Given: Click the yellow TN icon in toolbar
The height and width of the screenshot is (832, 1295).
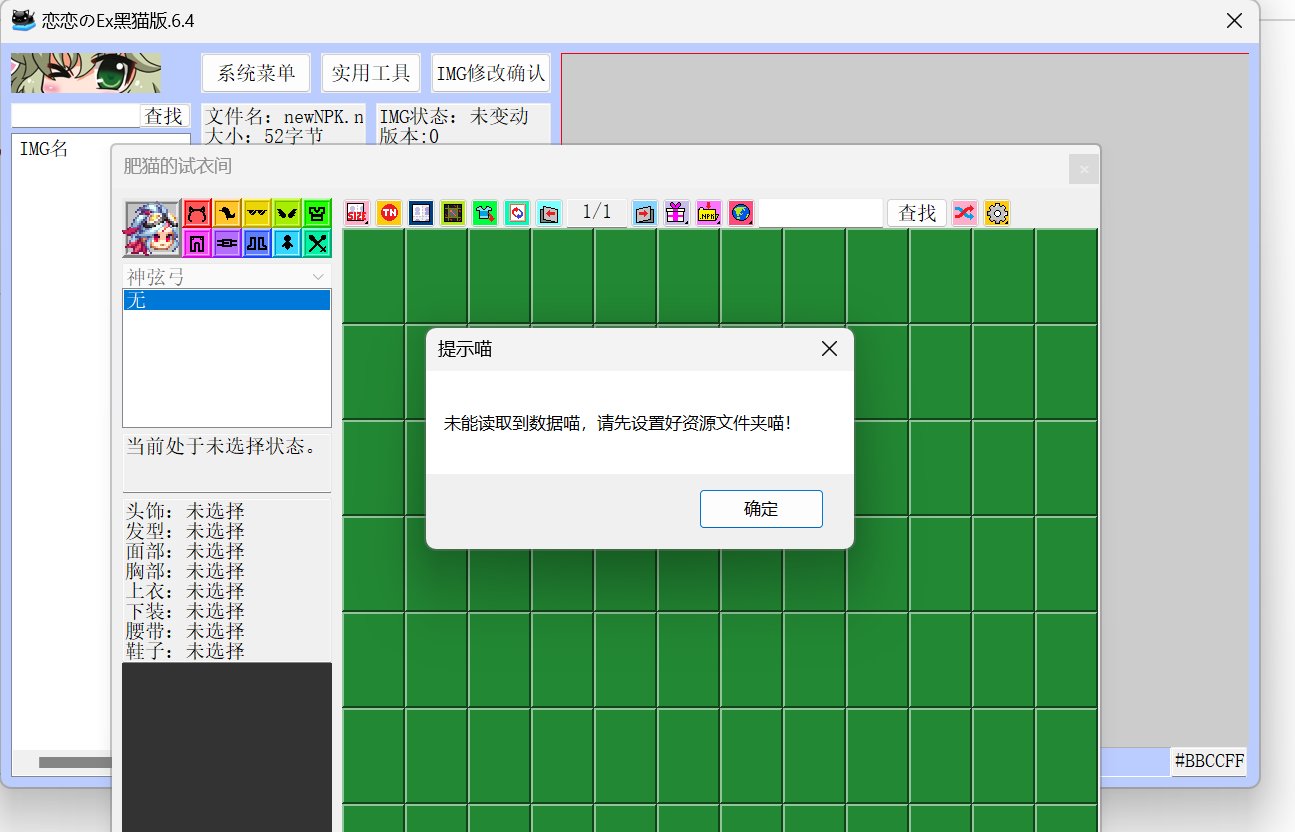Looking at the screenshot, I should tap(389, 213).
